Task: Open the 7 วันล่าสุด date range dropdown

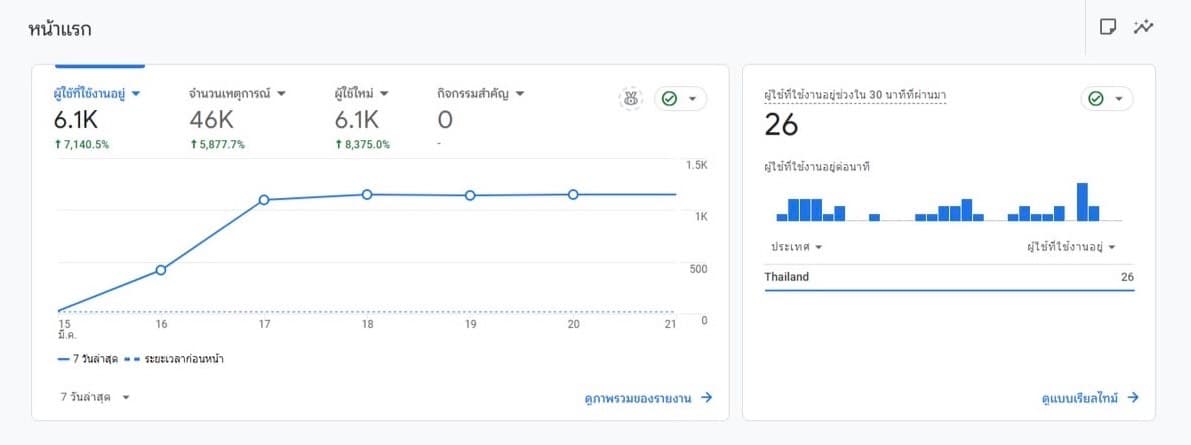Action: [96, 397]
